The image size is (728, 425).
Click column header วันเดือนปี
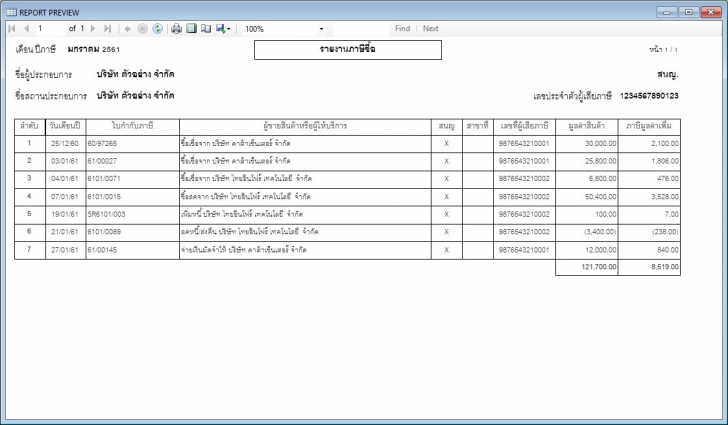65,126
